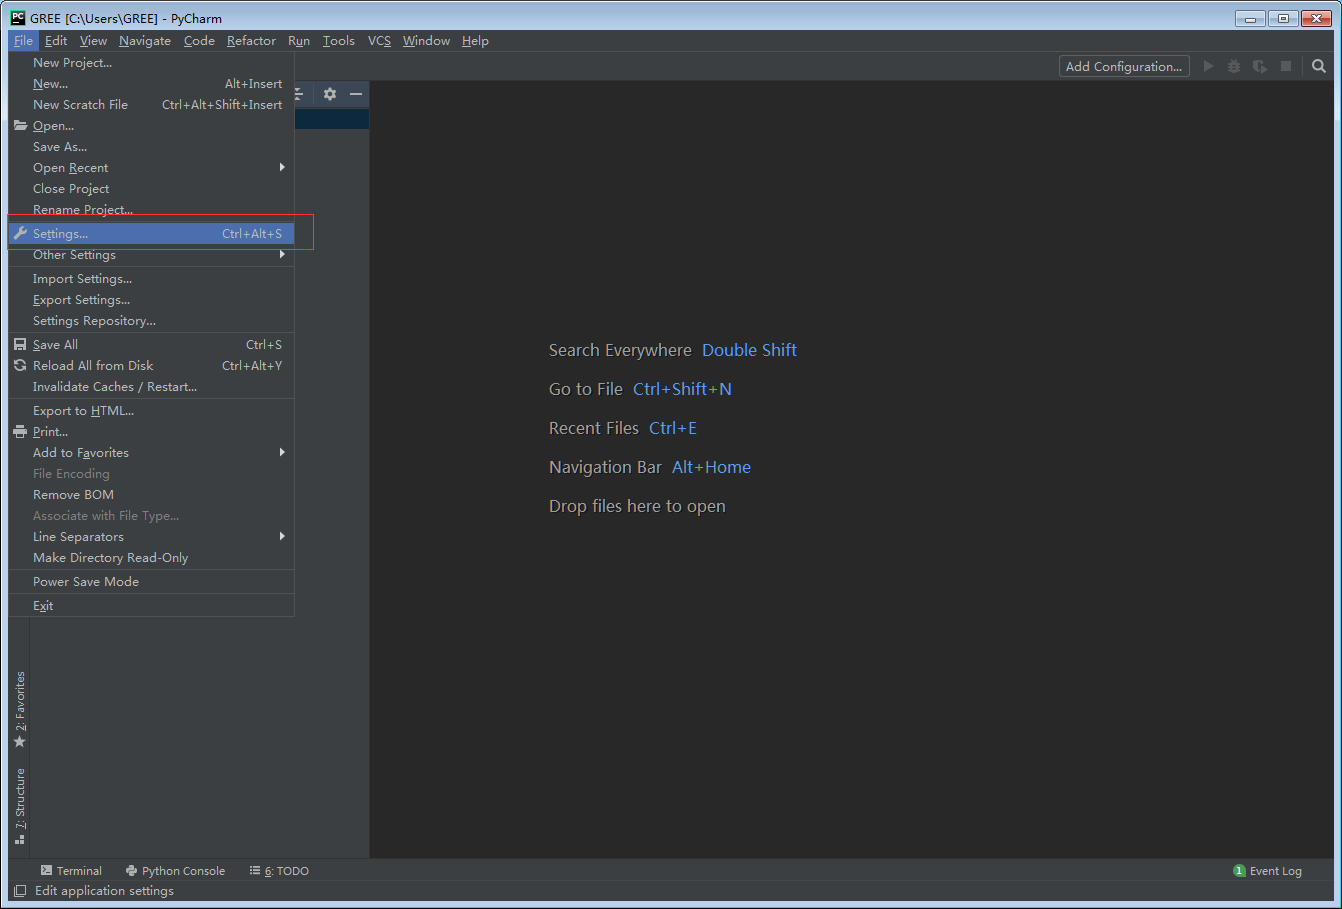This screenshot has height=909, width=1342.
Task: Open the Terminal tool window
Action: click(71, 871)
